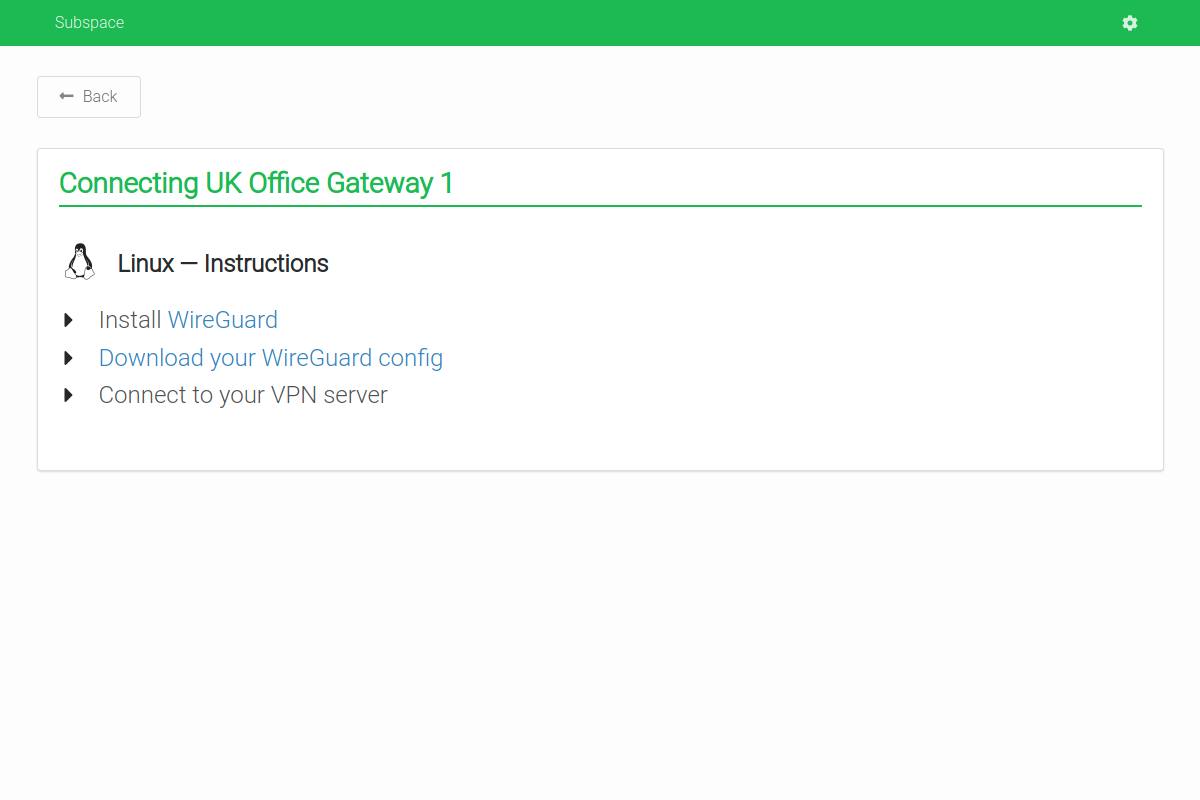
Task: Expand the Install WireGuard step triangle
Action: [69, 320]
